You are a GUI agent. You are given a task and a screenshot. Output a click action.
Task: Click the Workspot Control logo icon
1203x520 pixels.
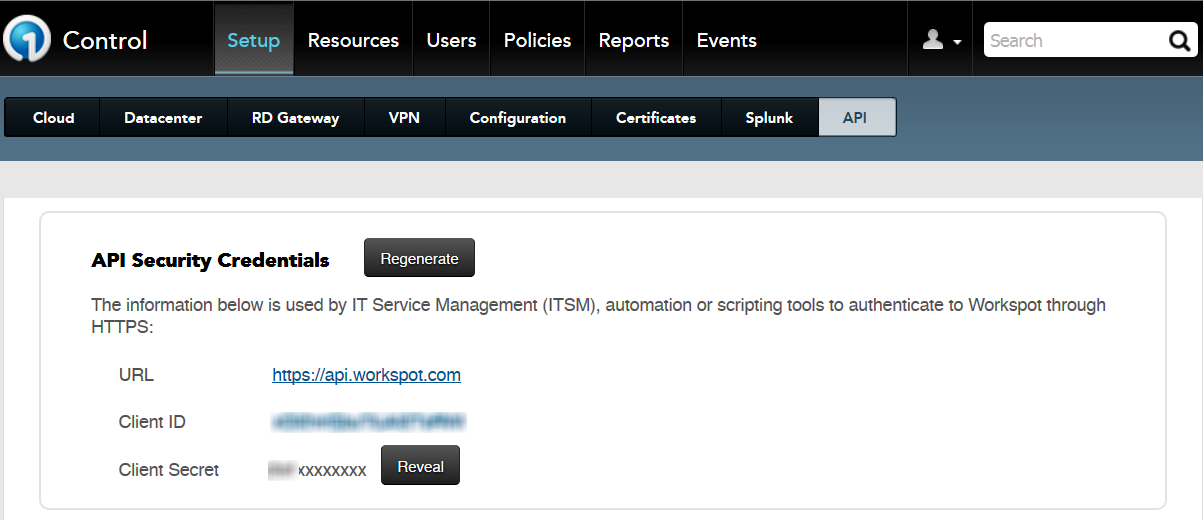click(27, 40)
